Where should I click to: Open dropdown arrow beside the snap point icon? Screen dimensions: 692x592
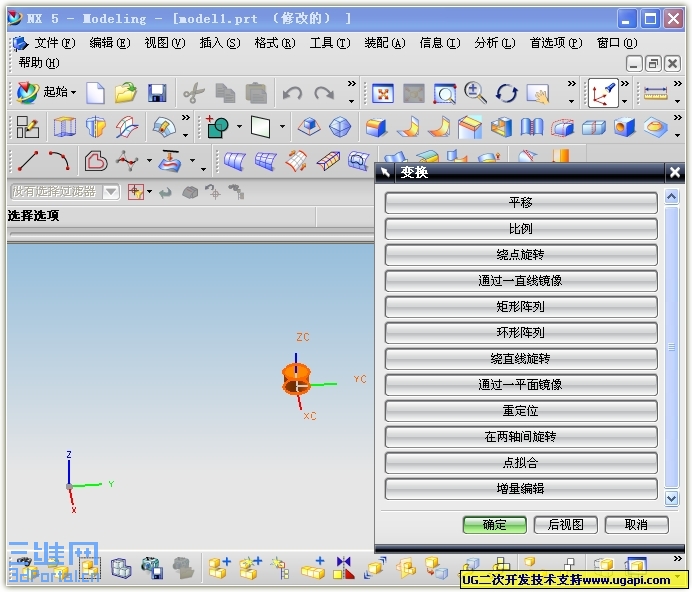point(150,192)
